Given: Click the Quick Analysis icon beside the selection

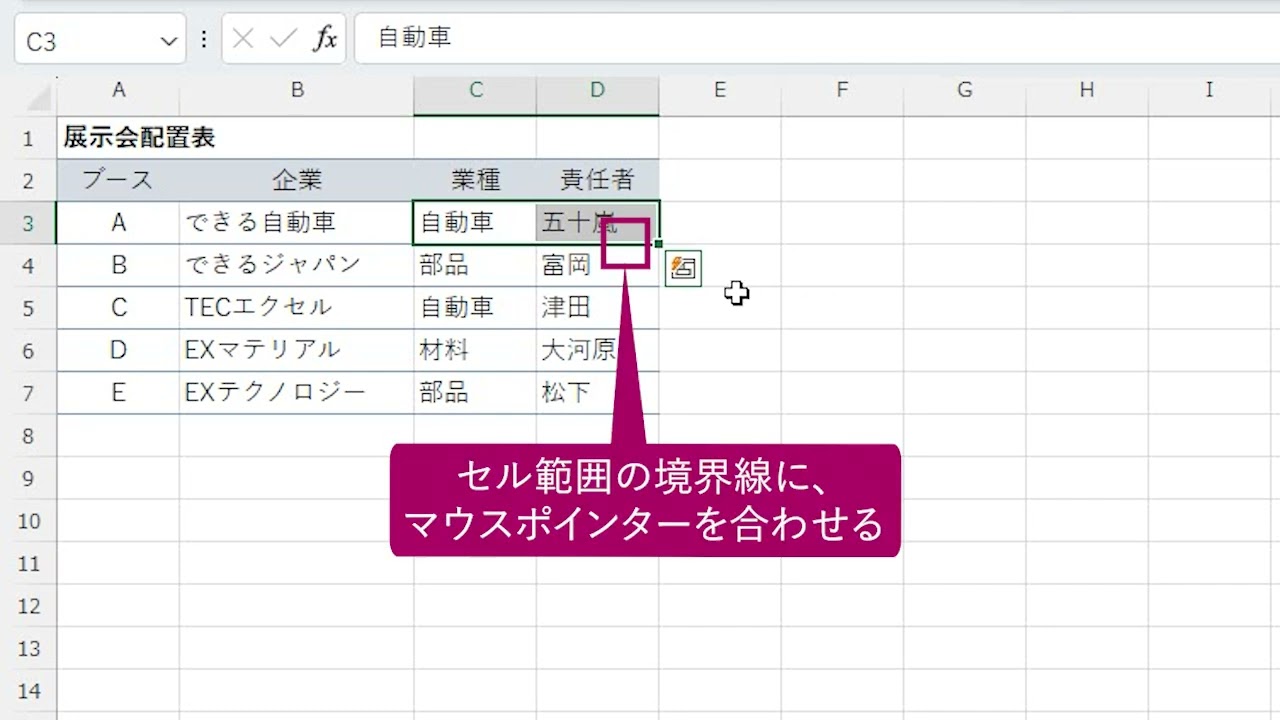Looking at the screenshot, I should (684, 268).
